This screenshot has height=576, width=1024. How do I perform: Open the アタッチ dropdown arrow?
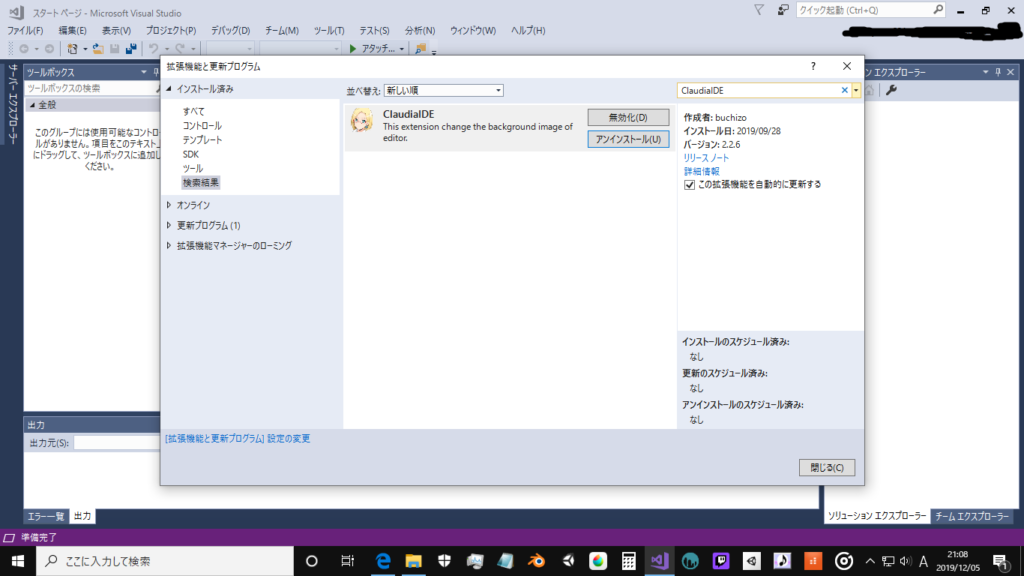tap(402, 49)
